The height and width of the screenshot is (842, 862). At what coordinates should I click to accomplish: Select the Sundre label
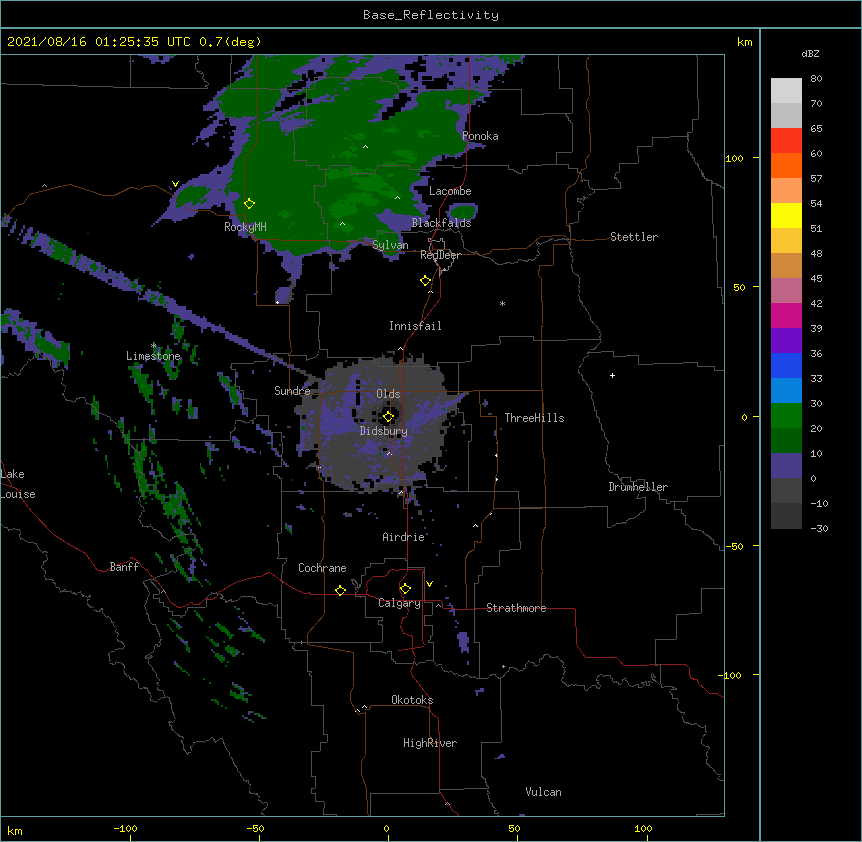tap(292, 391)
